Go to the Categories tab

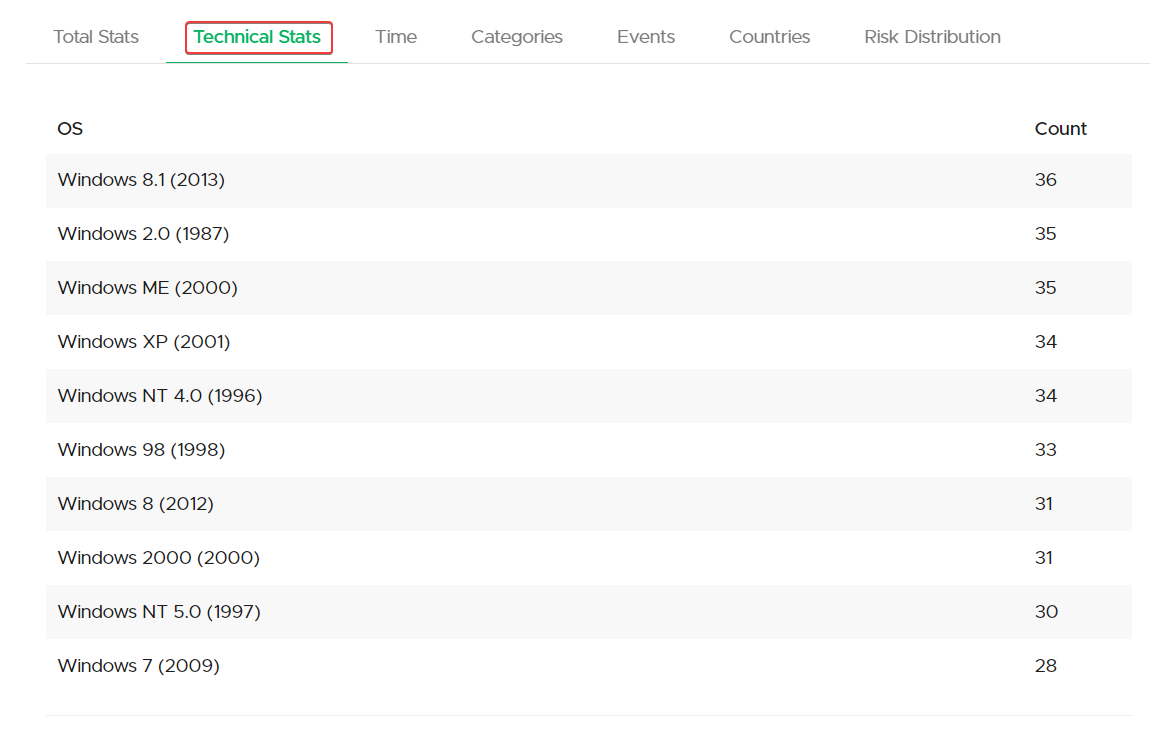click(x=517, y=37)
